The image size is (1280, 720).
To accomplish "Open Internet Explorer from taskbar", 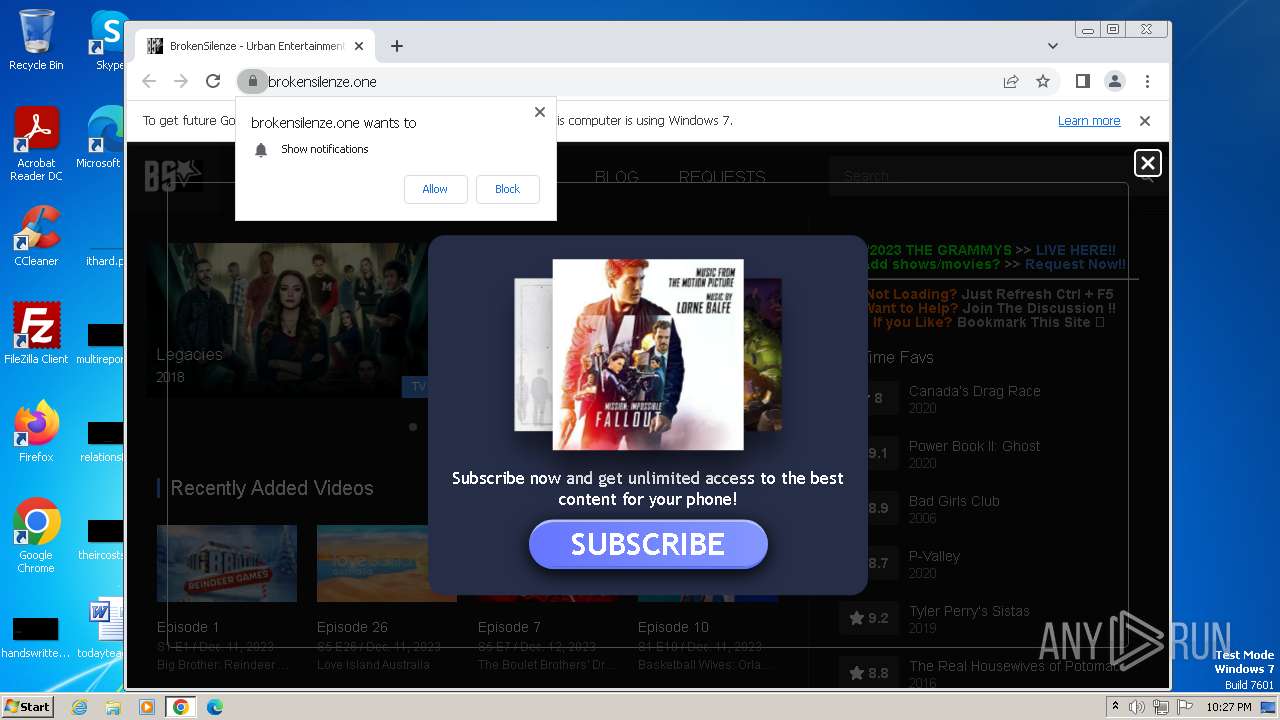I will tap(80, 707).
